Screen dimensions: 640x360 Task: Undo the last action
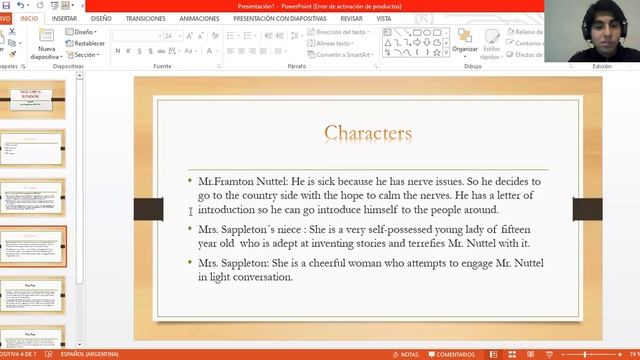(x=20, y=6)
